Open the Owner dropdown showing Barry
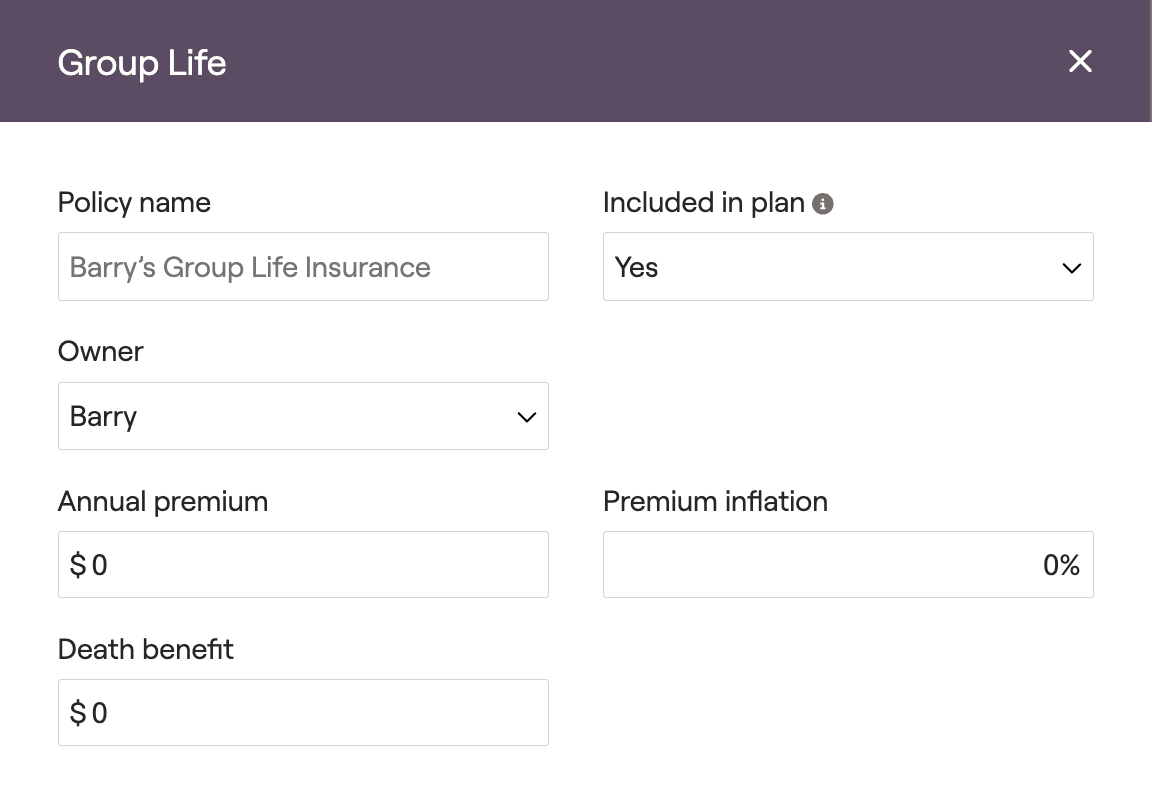Image resolution: width=1152 pixels, height=798 pixels. pos(303,416)
